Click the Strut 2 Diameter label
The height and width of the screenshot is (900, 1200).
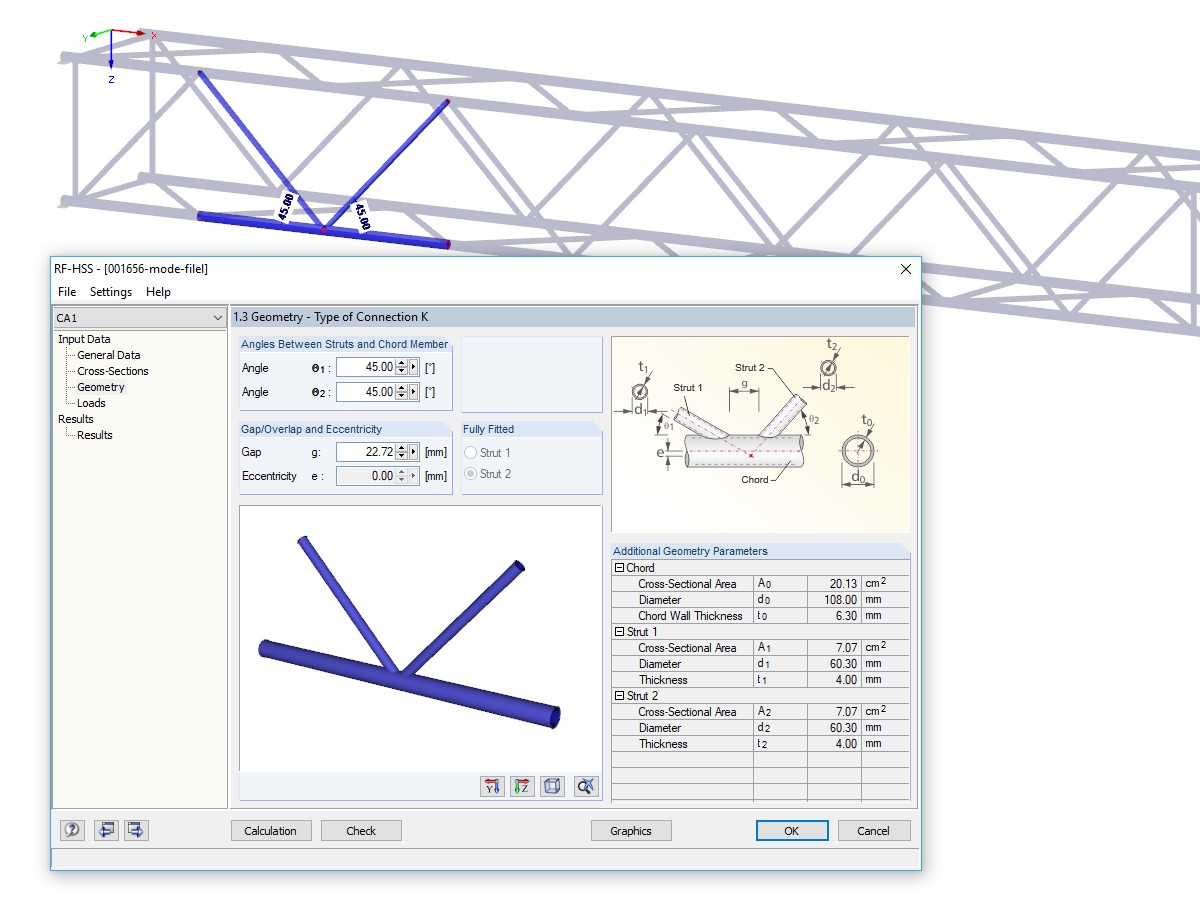(660, 728)
